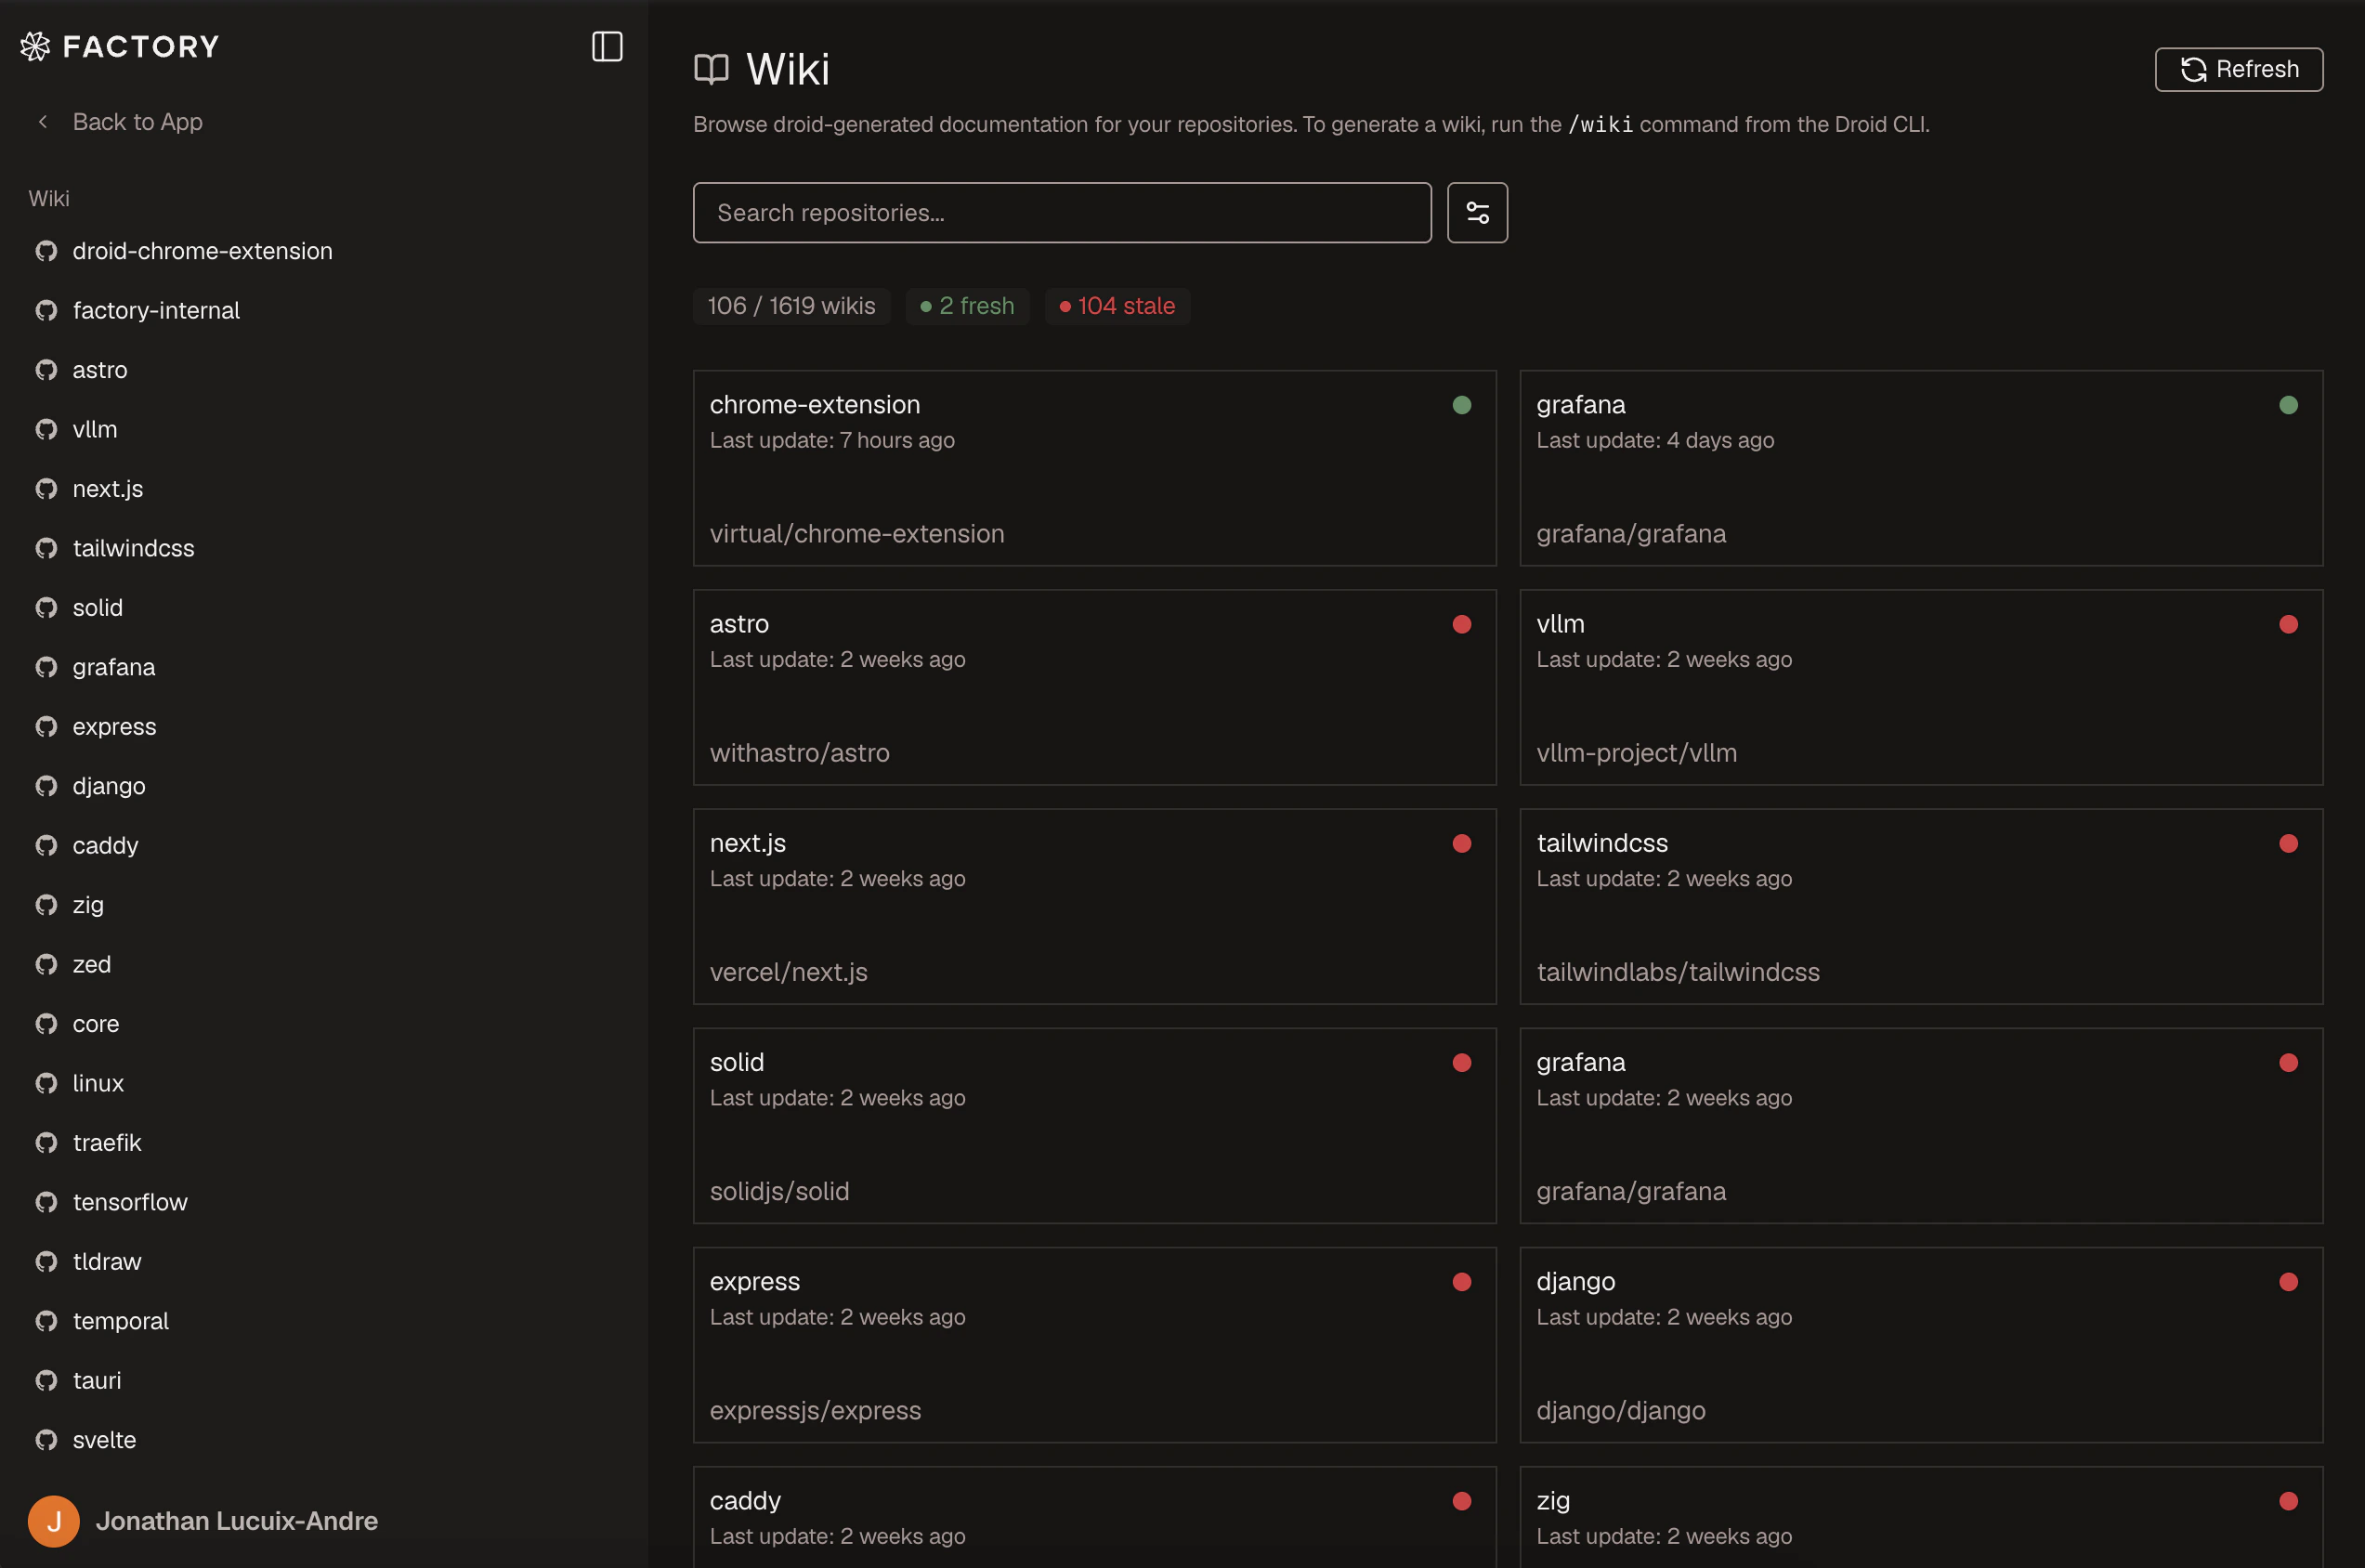Click "Last update: 7 hours ago" text
Screen dimensions: 2365x1568
pos(832,440)
